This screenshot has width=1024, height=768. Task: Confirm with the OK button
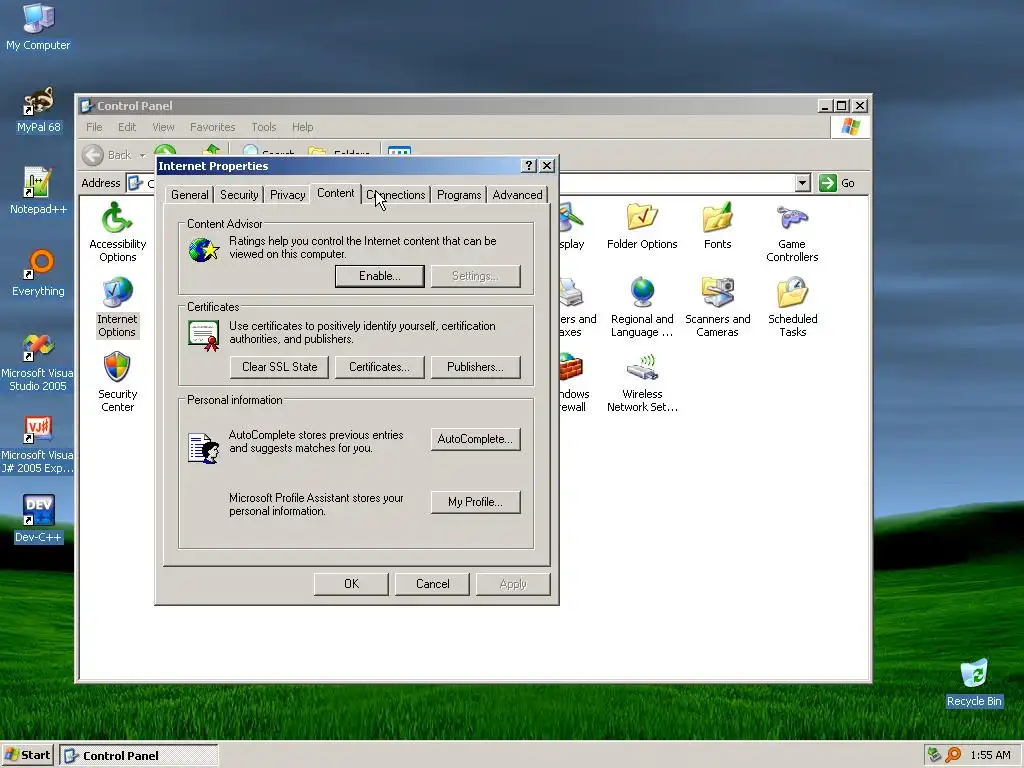pos(351,584)
